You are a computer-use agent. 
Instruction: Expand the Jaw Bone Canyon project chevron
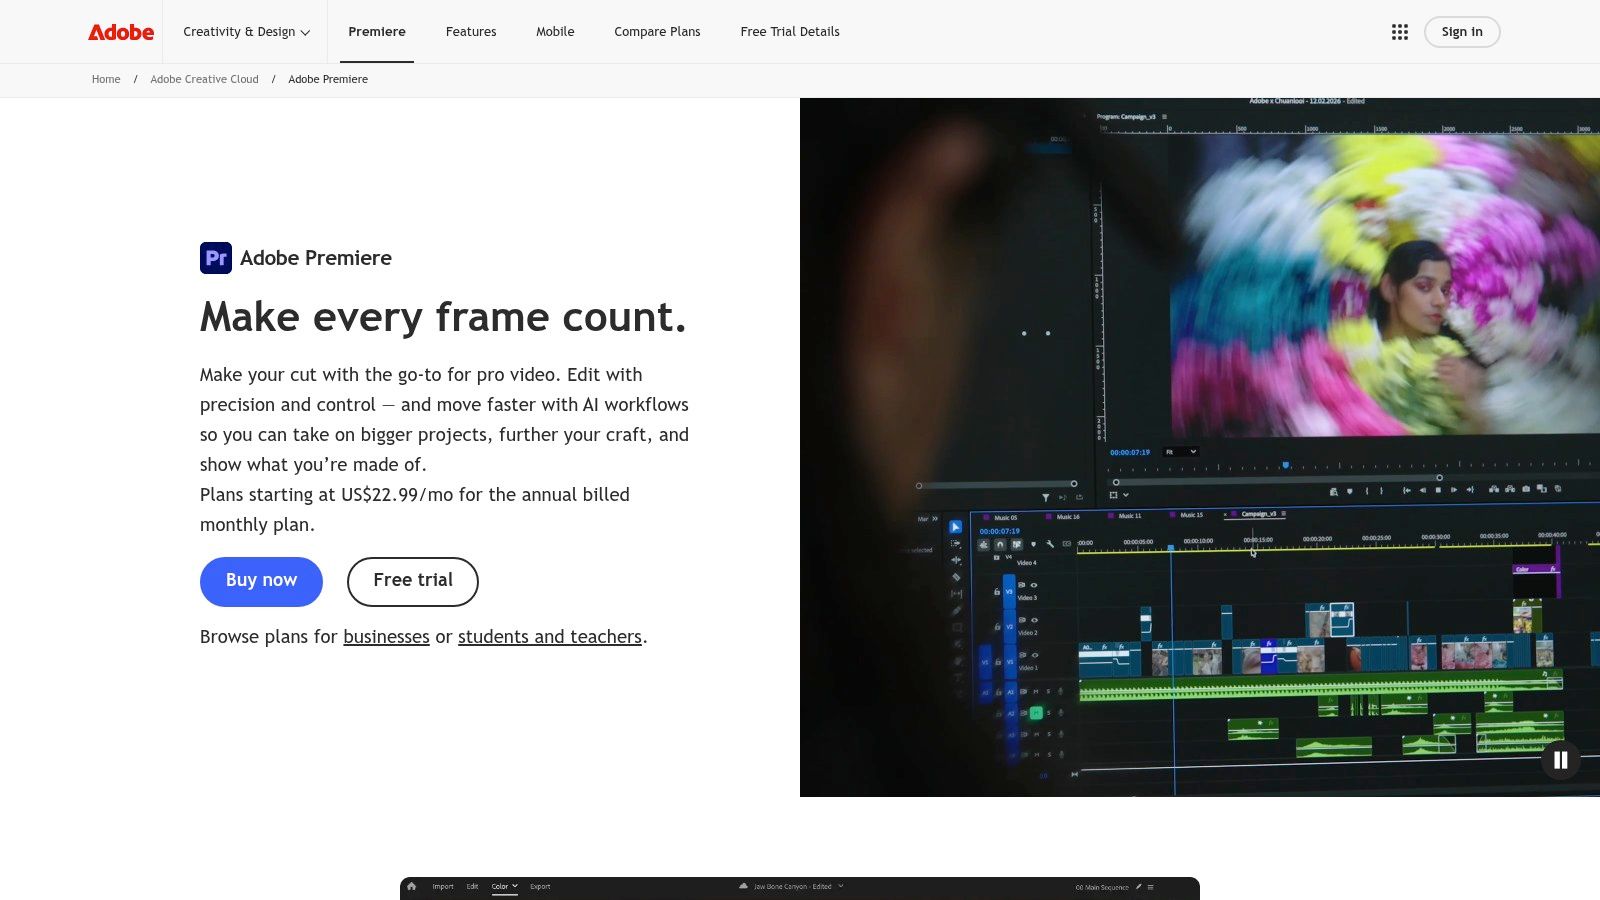tap(840, 886)
